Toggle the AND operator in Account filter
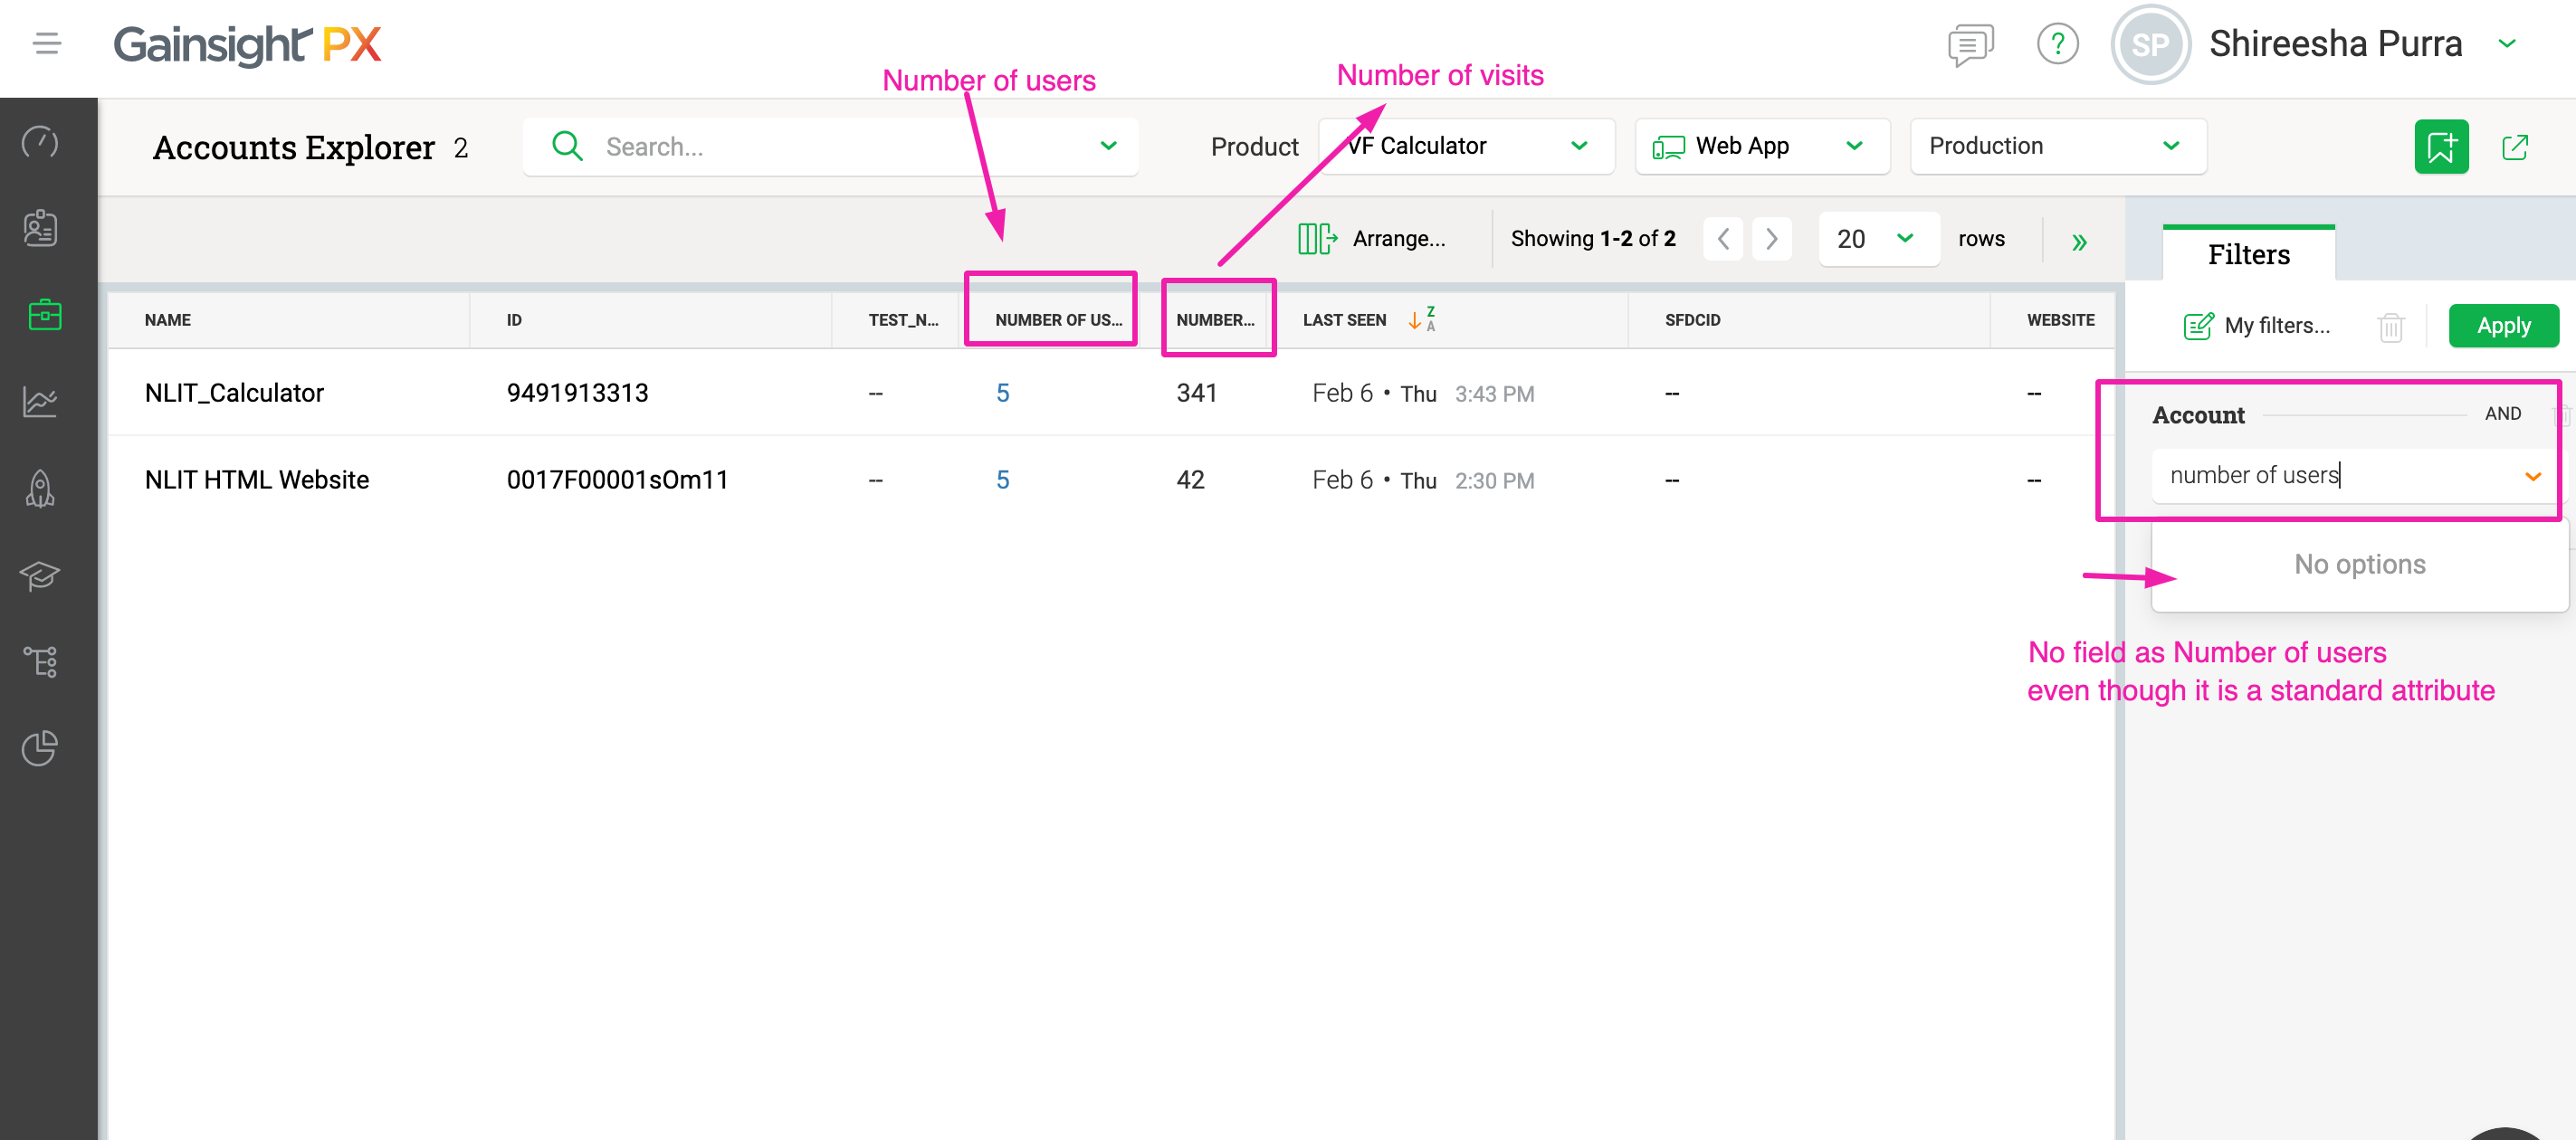This screenshot has height=1140, width=2576. (x=2502, y=413)
